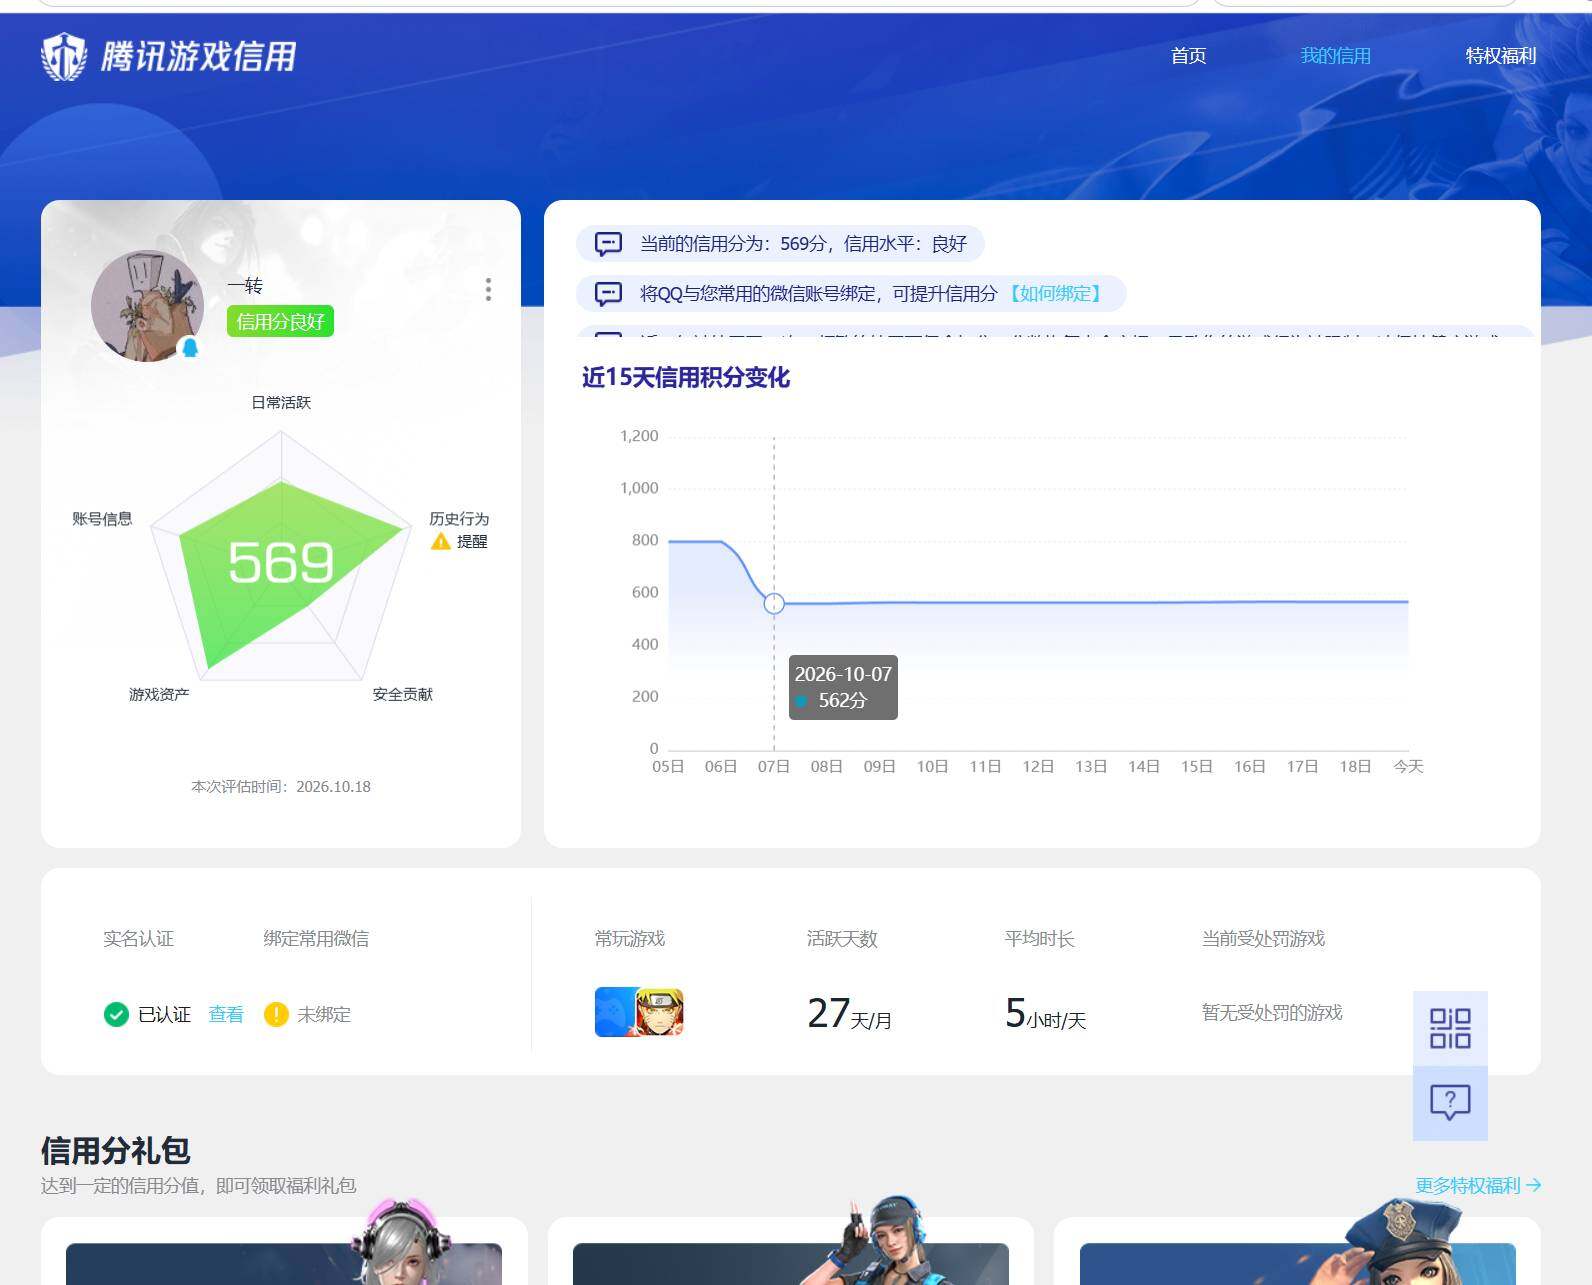1592x1285 pixels.
Task: Open the three-dot menu beside username
Action: click(488, 290)
